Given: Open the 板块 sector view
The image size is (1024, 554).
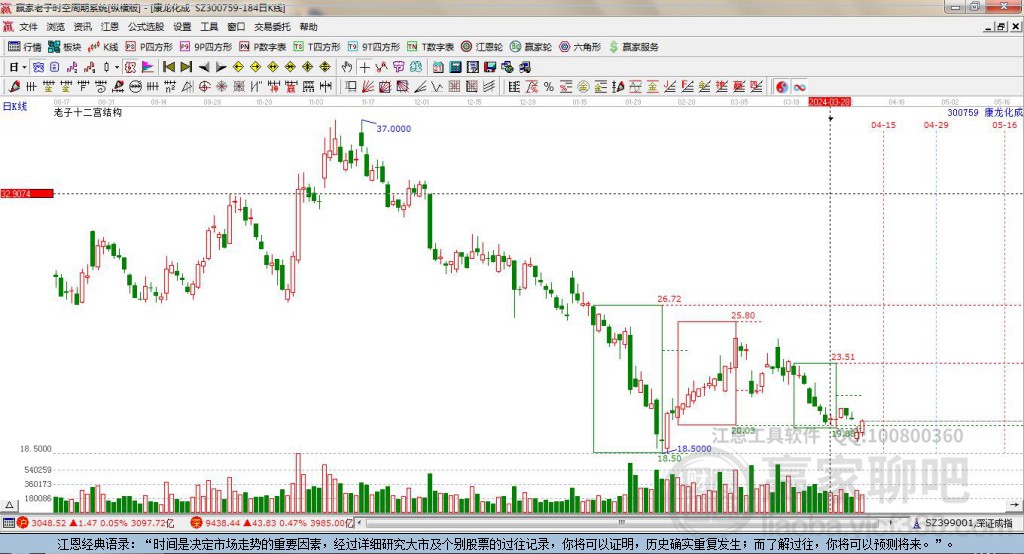Looking at the screenshot, I should click(65, 47).
